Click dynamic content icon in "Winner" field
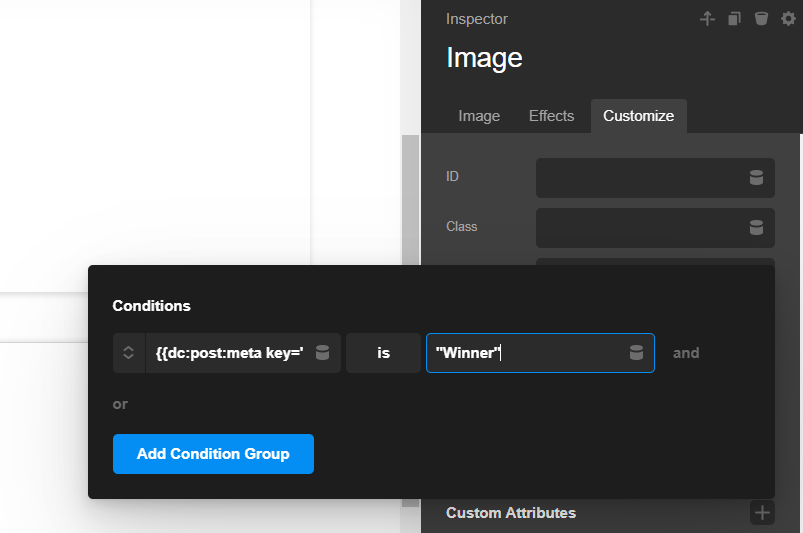The width and height of the screenshot is (803, 533). 636,353
